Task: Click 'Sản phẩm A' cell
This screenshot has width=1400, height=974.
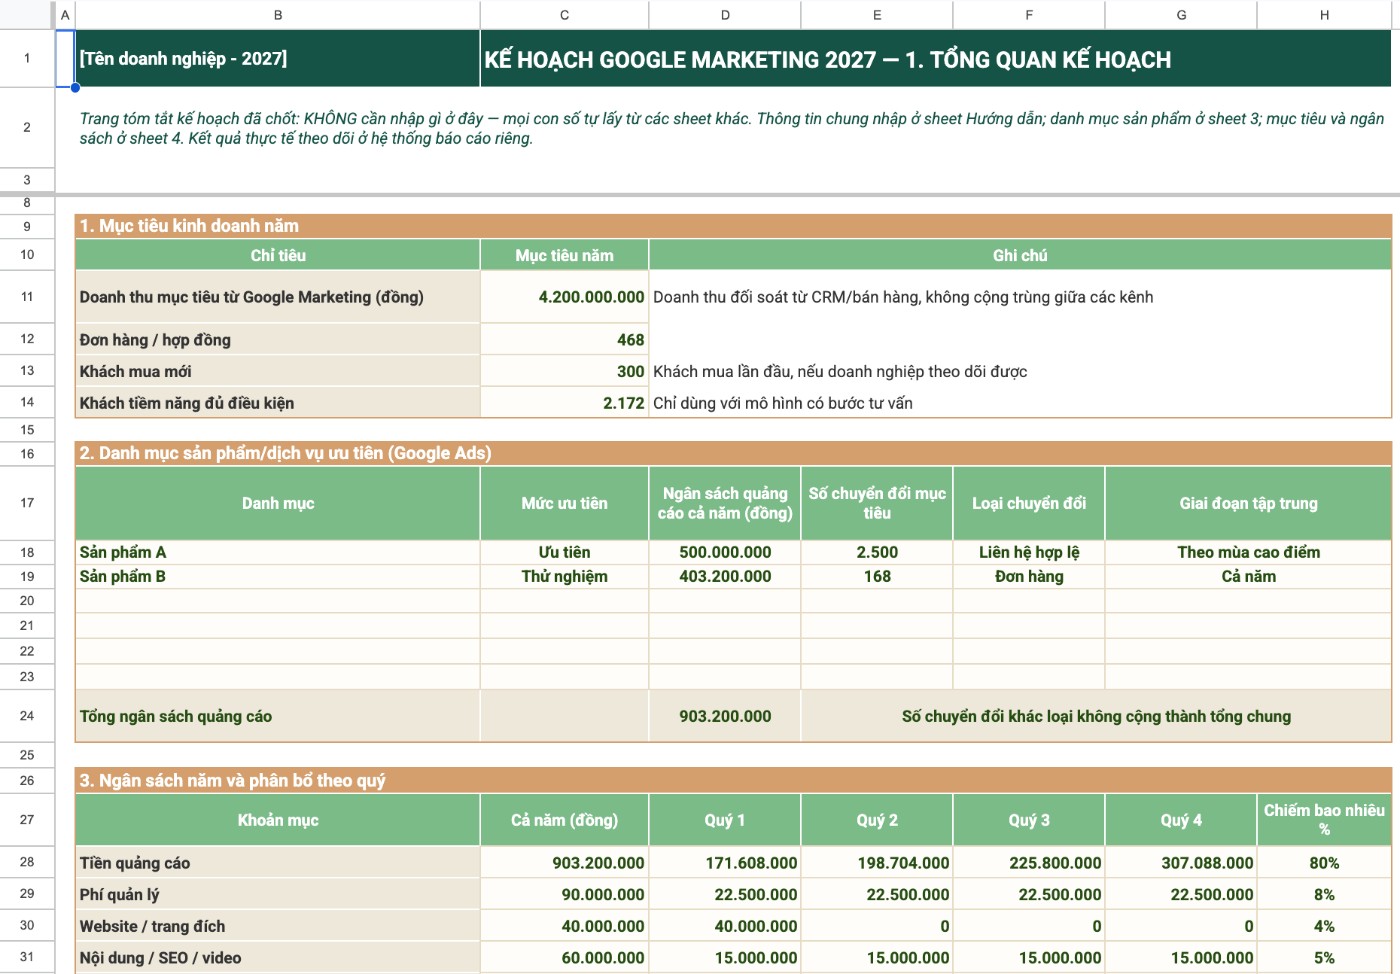Action: click(x=277, y=552)
